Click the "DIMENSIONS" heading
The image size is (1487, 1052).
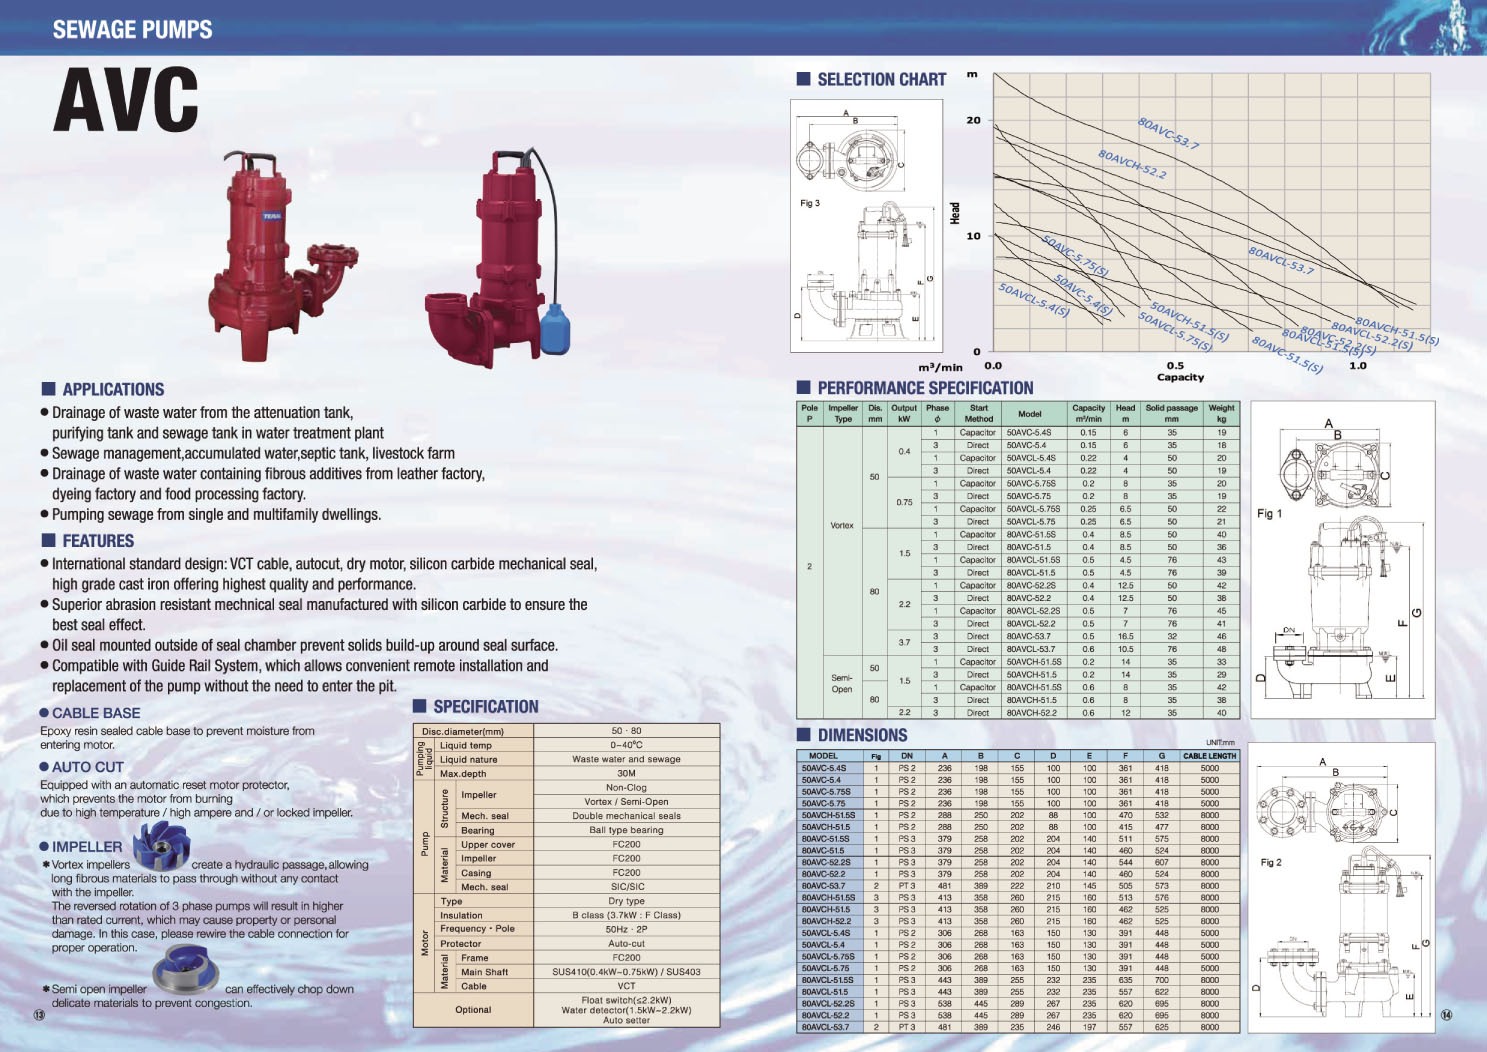(862, 735)
